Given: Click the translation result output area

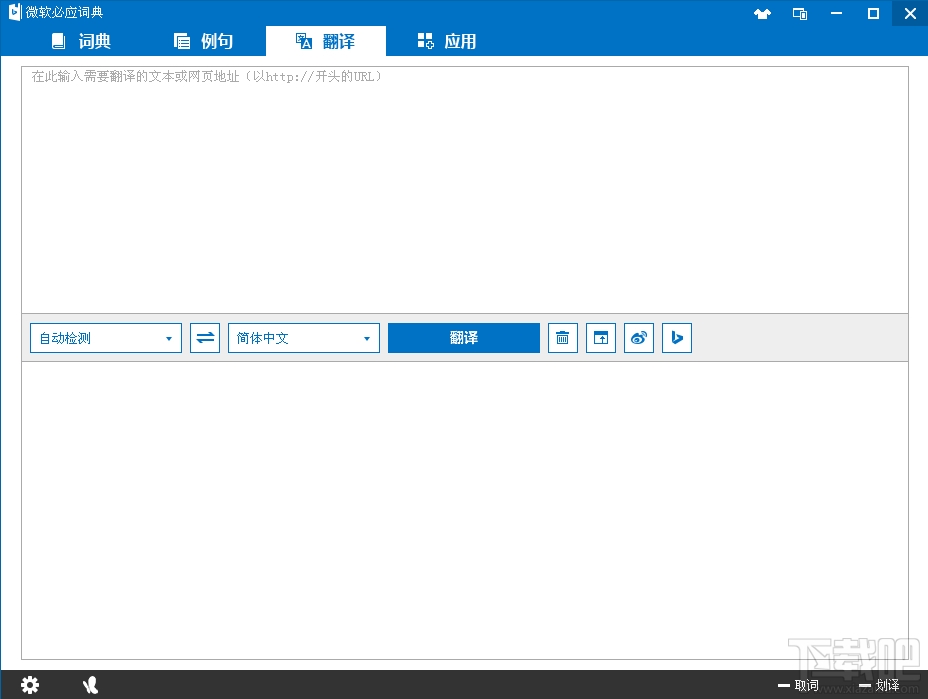Looking at the screenshot, I should click(465, 511).
